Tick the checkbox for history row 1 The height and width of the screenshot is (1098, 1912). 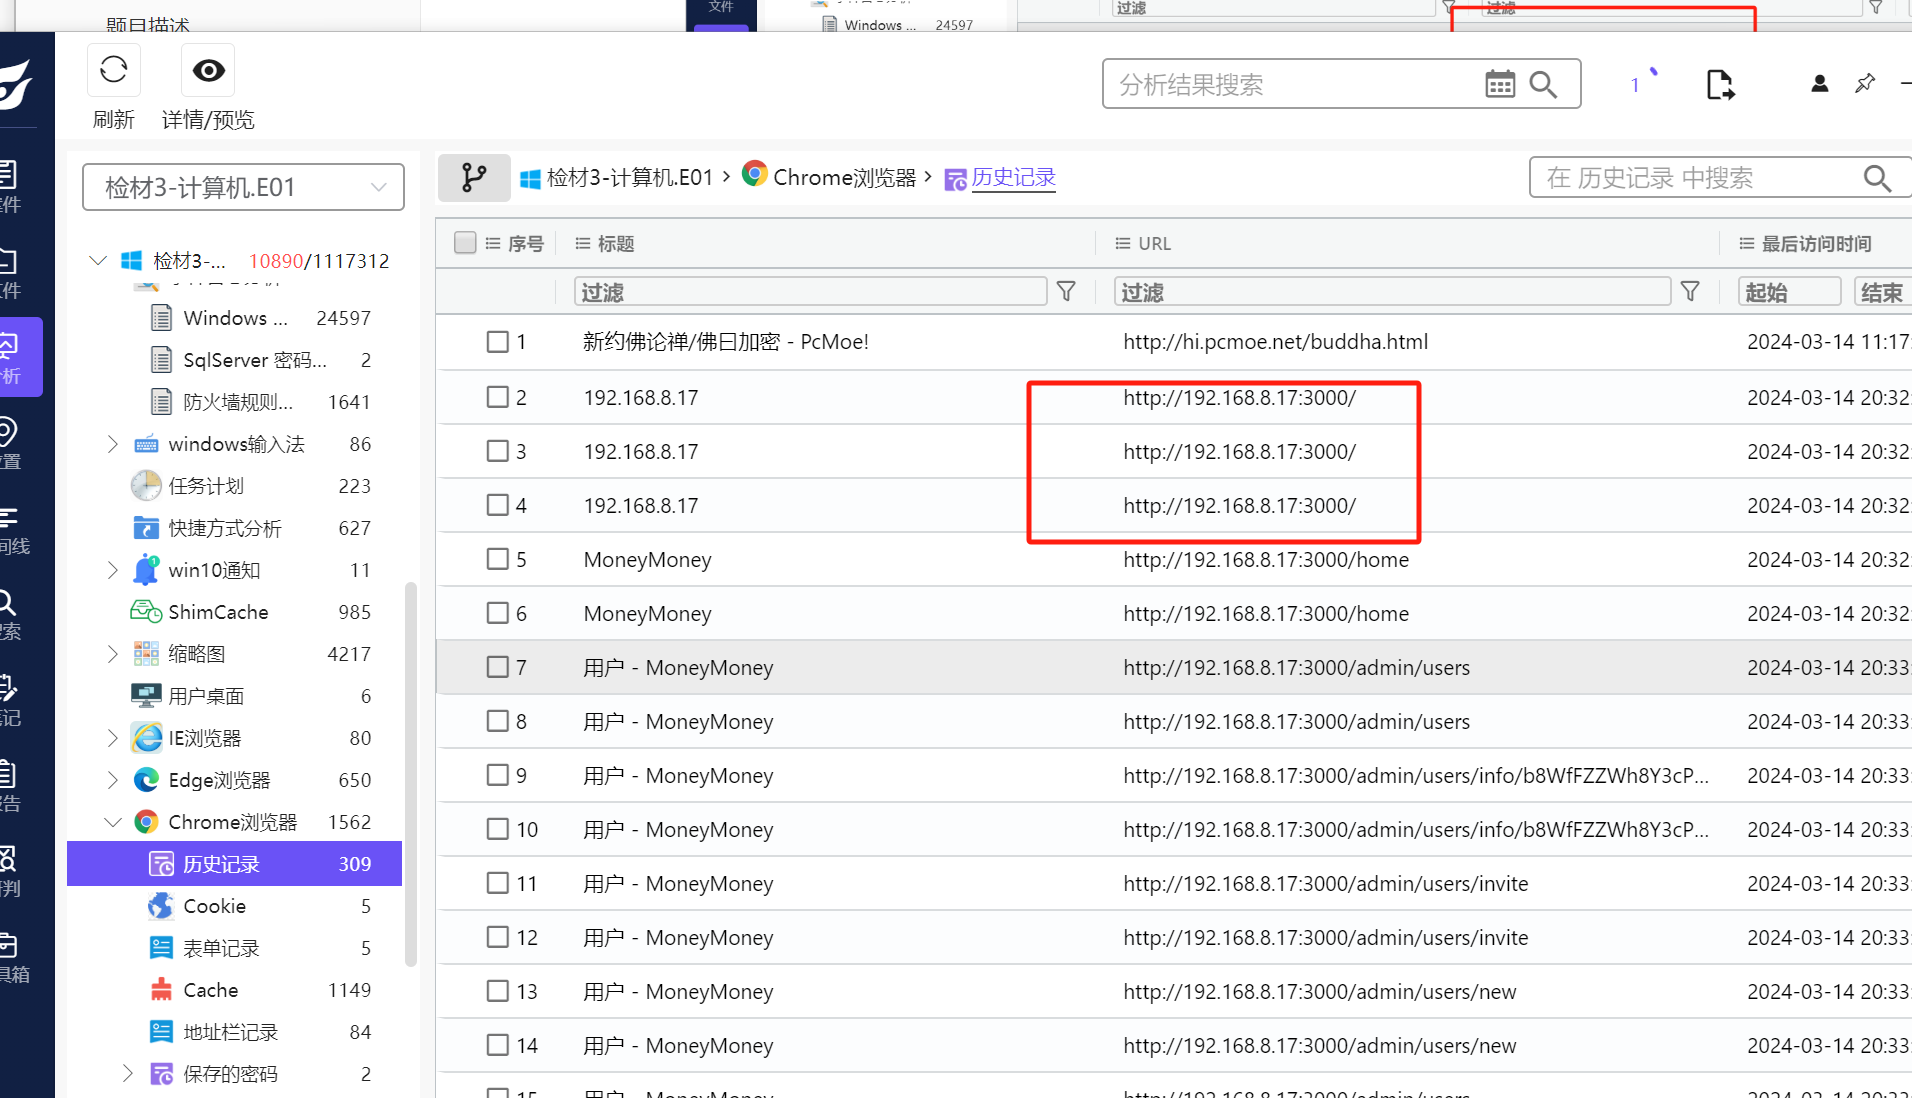click(x=497, y=342)
